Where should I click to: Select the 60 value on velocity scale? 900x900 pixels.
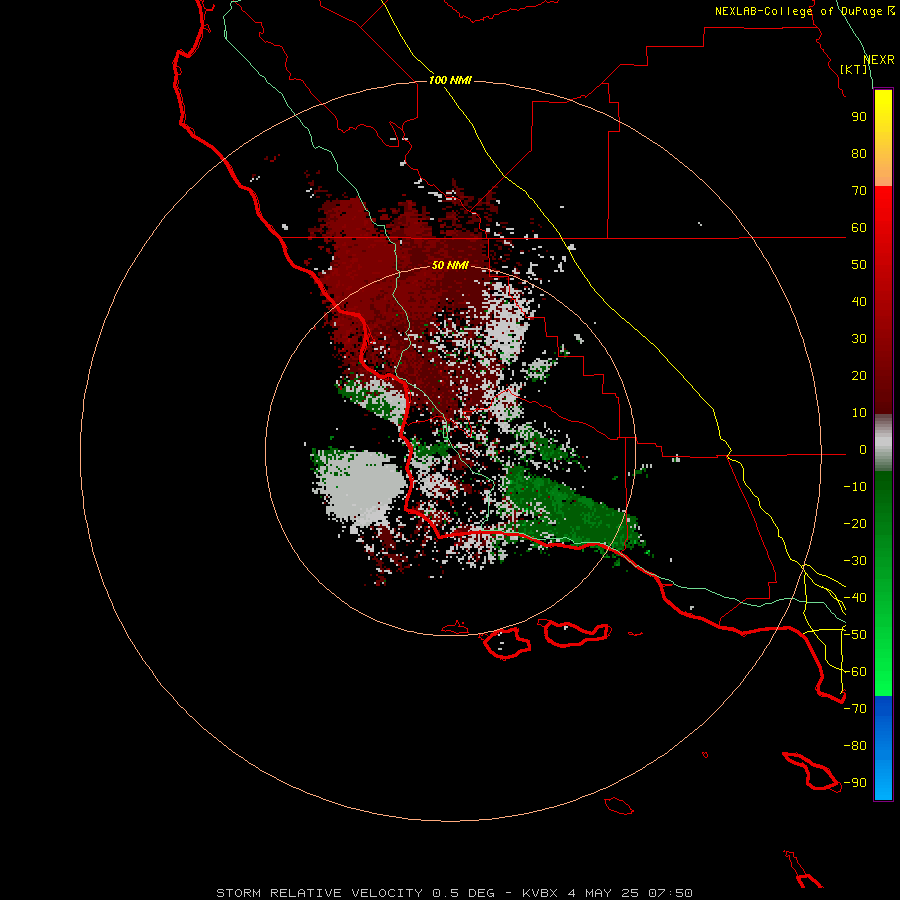click(859, 228)
